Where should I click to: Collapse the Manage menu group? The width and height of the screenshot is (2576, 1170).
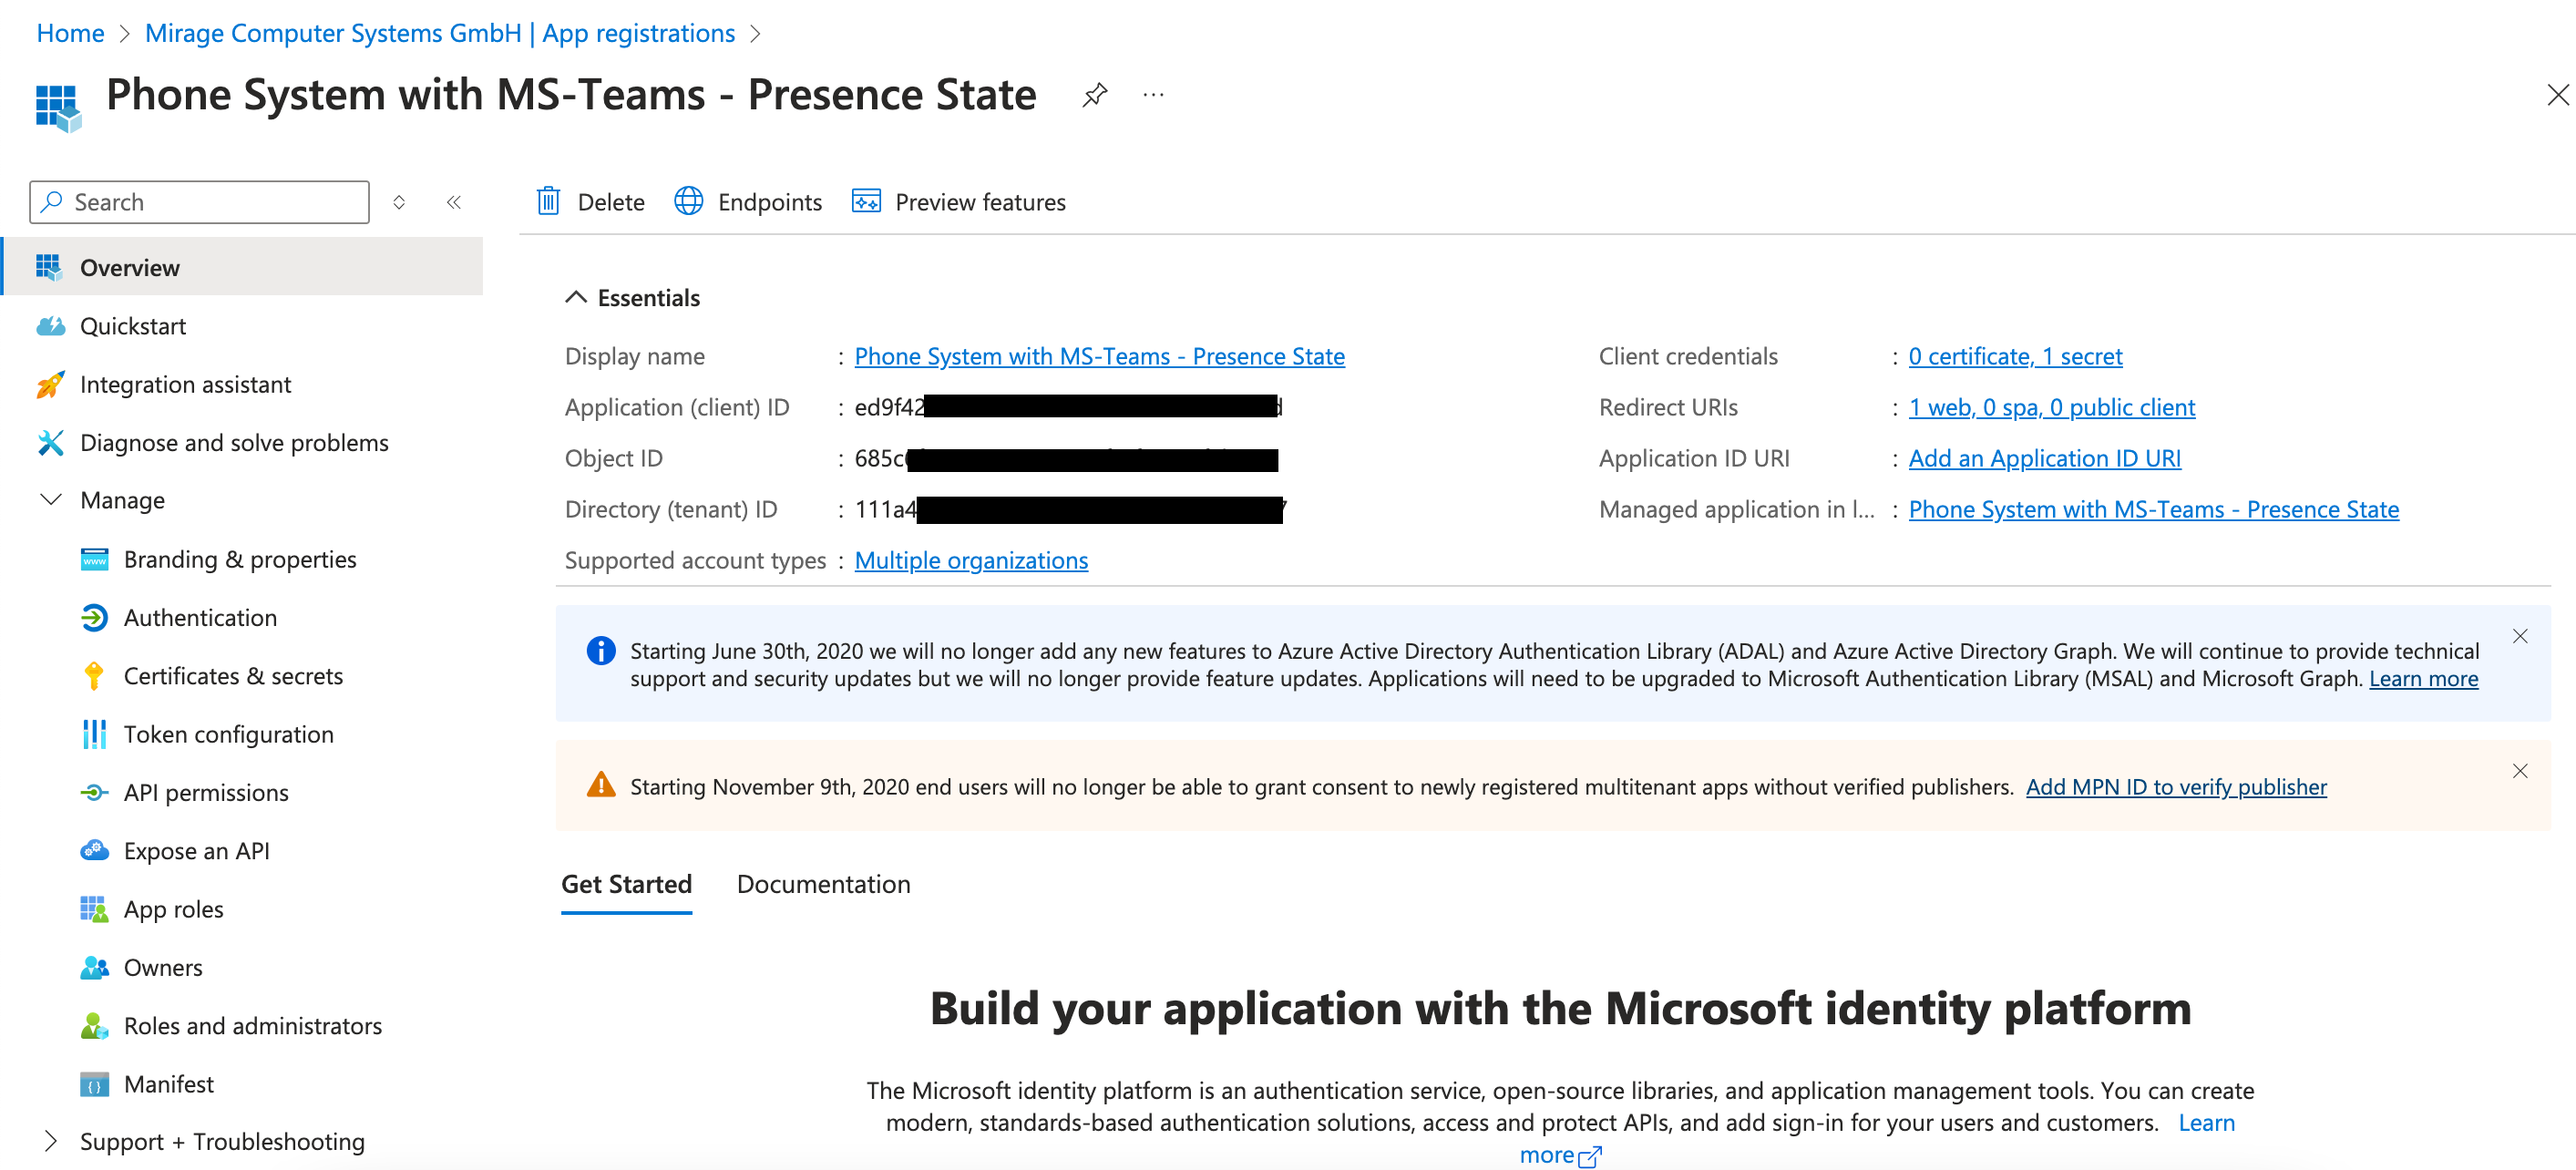click(x=51, y=499)
